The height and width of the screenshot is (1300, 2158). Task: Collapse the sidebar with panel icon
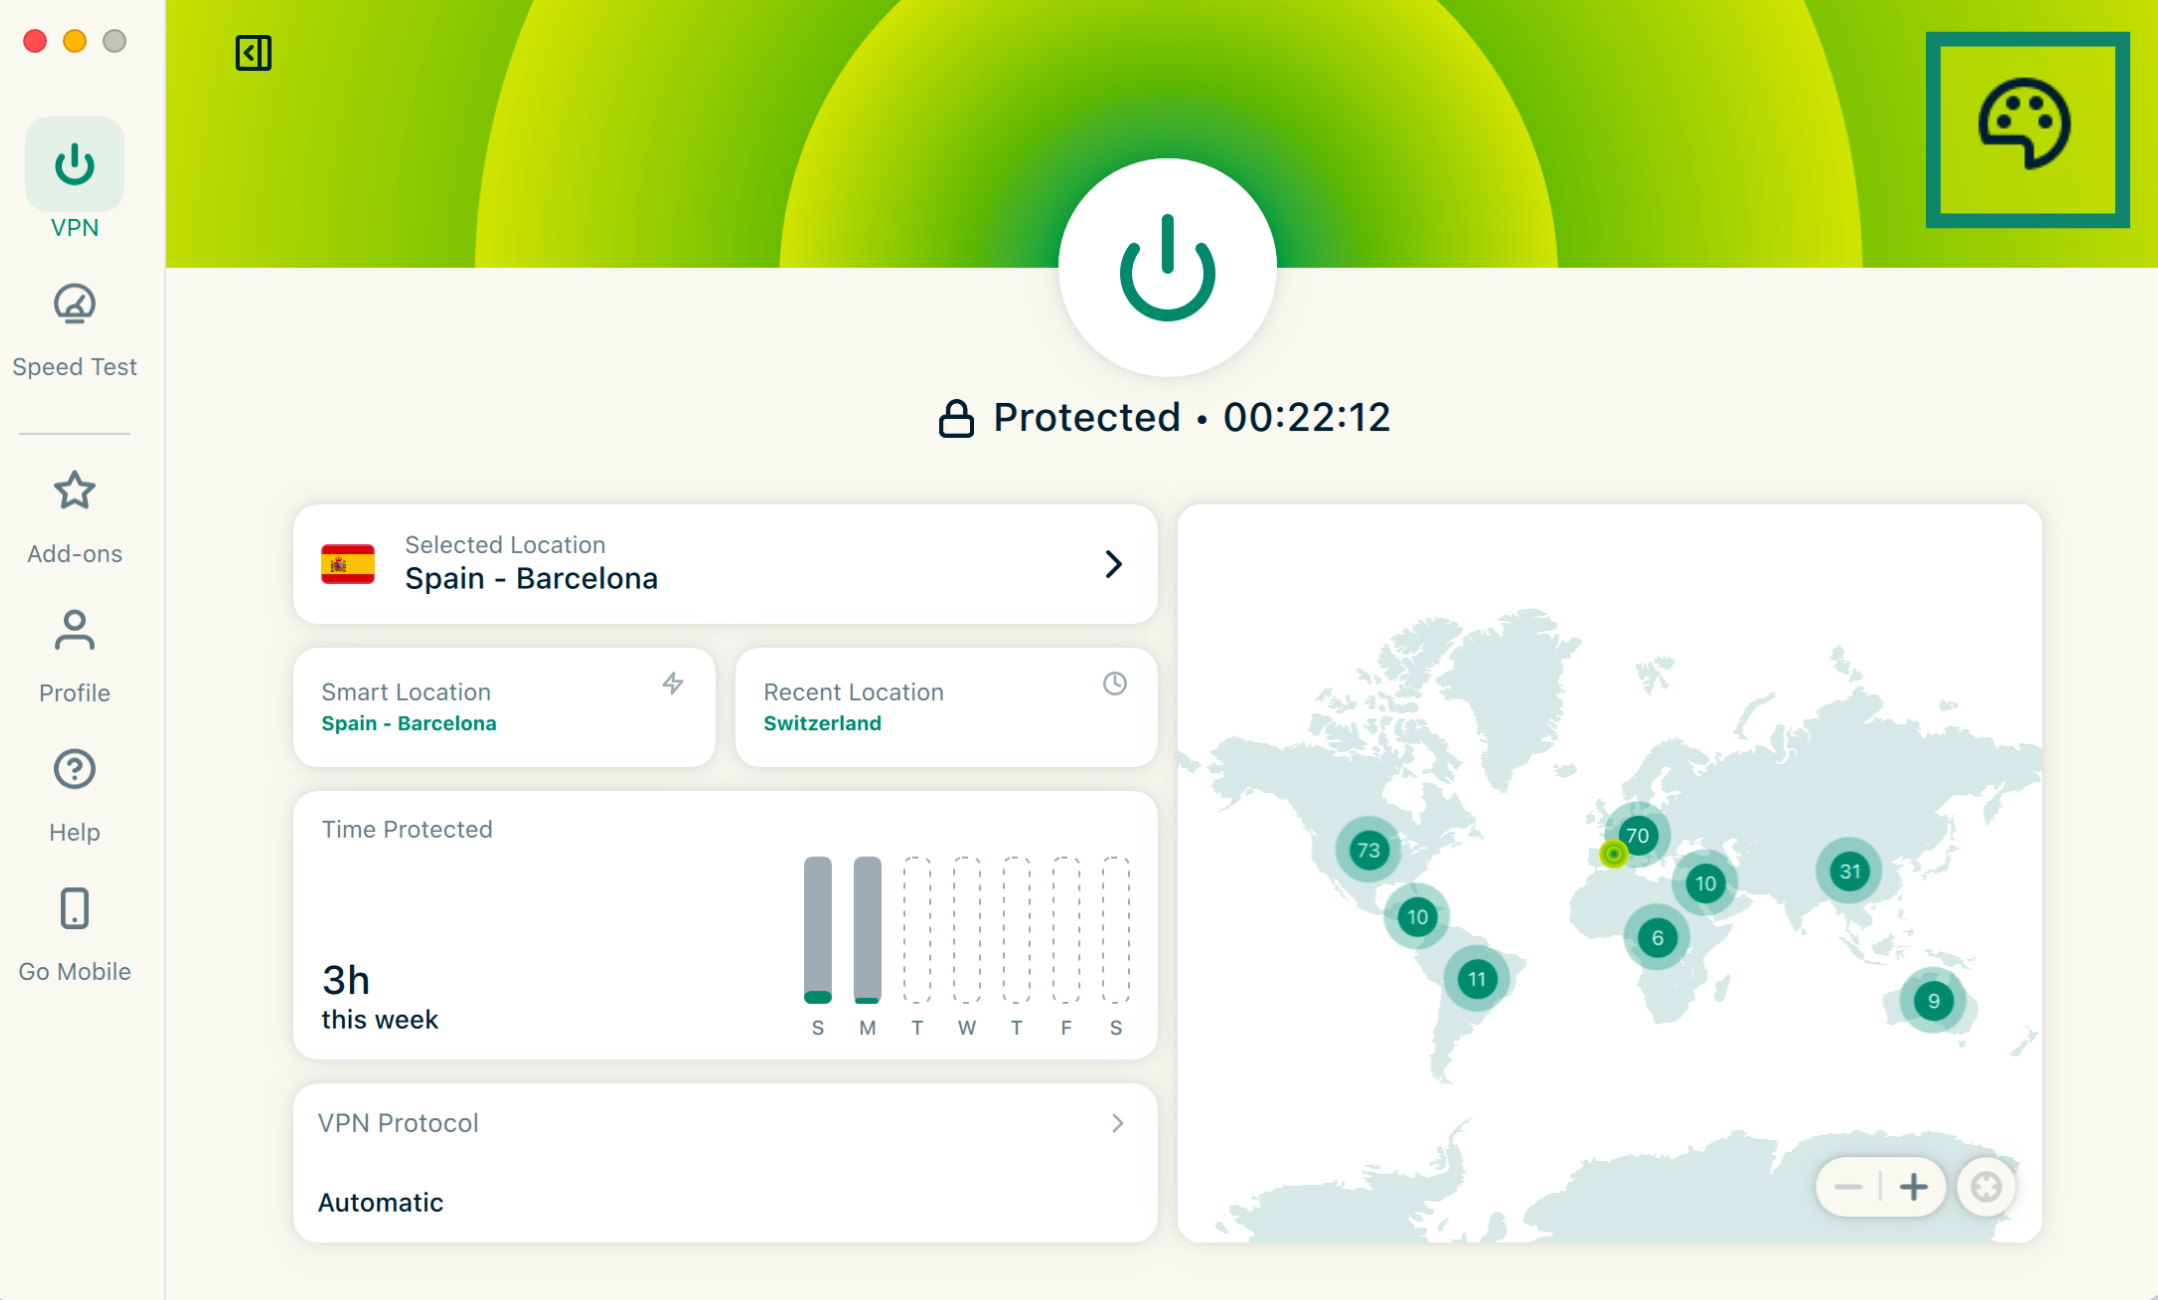pos(253,53)
